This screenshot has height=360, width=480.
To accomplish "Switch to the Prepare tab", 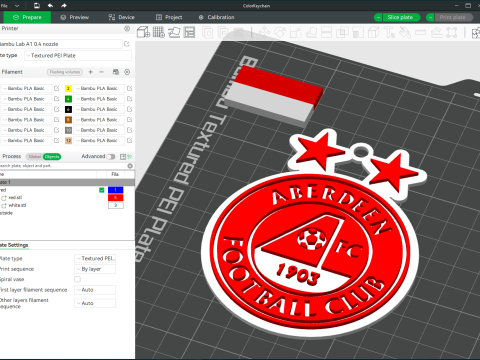I will pos(27,17).
